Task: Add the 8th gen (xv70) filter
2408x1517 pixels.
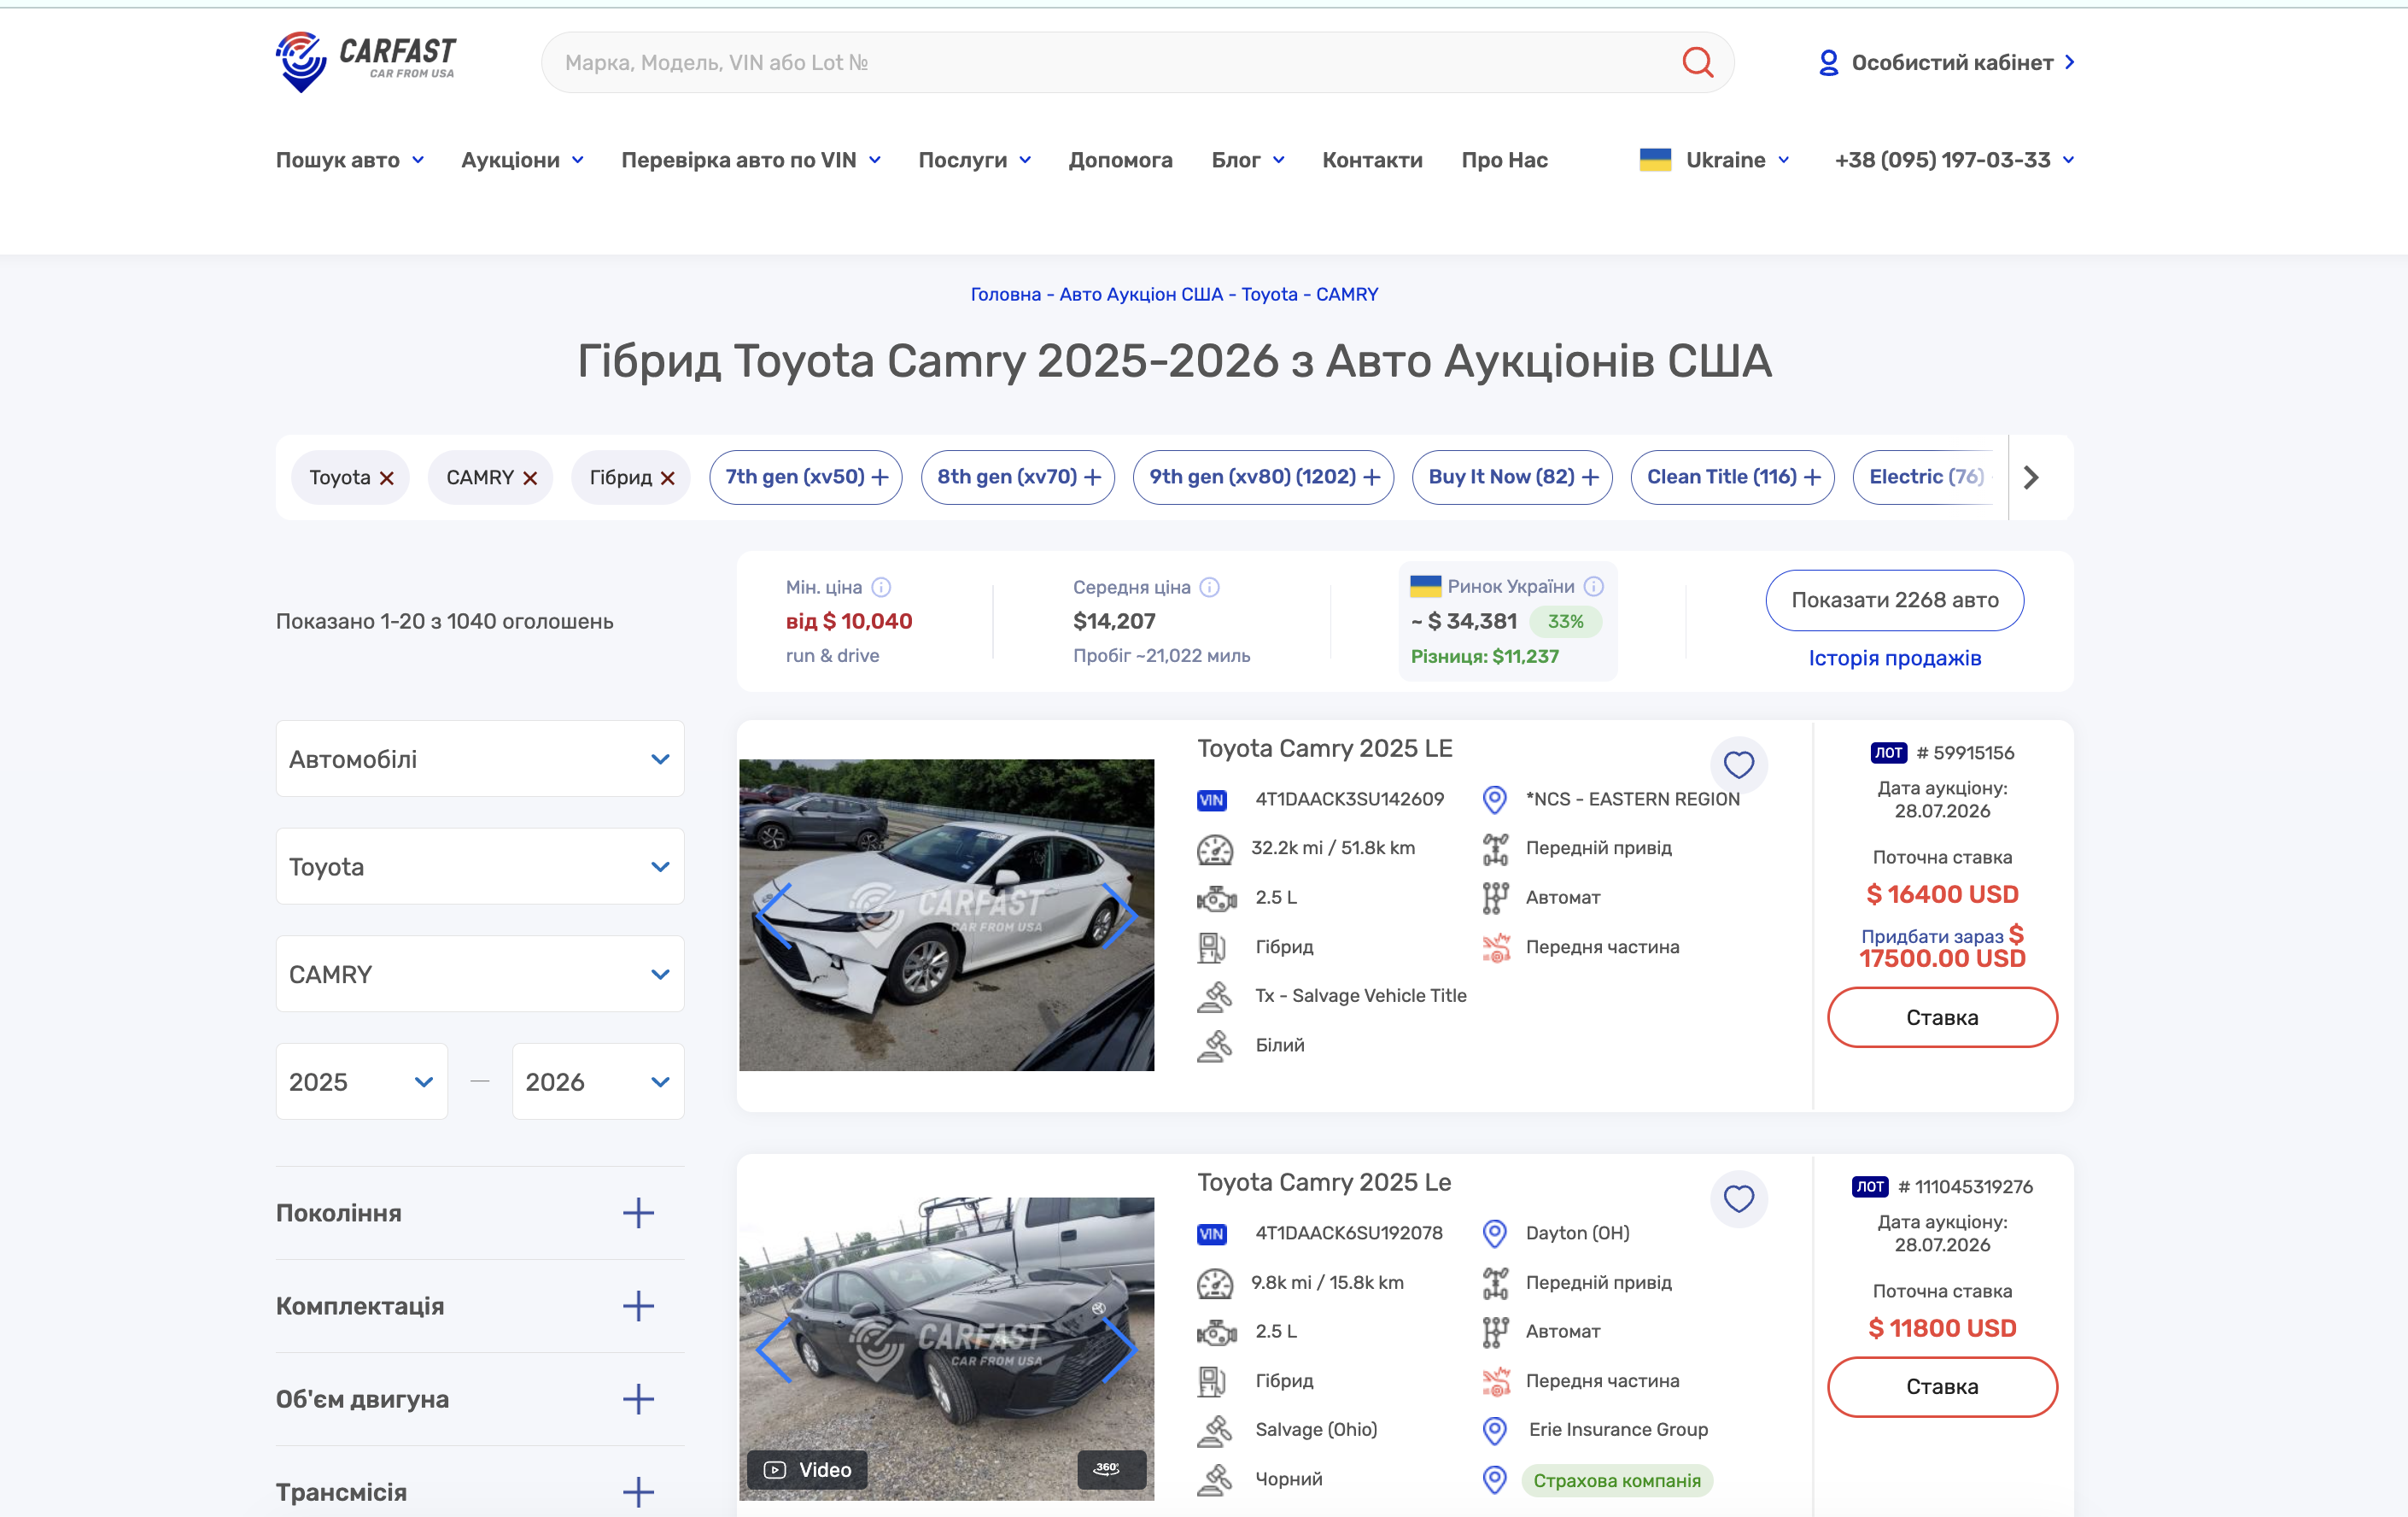Action: (x=1018, y=477)
